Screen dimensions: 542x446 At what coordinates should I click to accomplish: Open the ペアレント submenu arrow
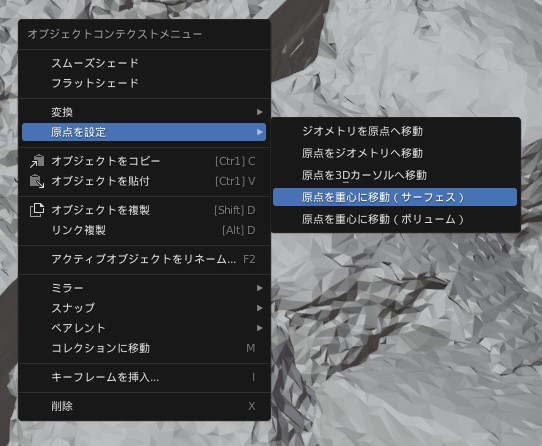coord(260,328)
